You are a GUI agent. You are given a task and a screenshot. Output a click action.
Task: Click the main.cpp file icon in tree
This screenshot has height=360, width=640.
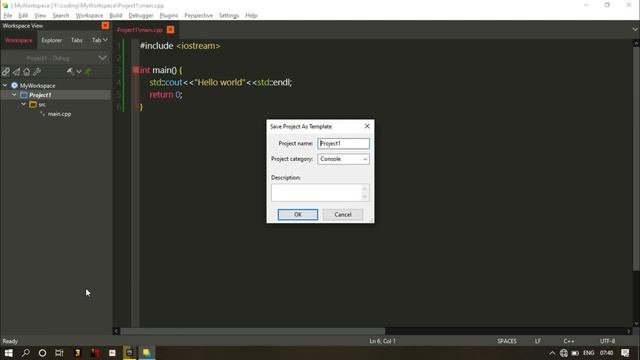(42, 114)
